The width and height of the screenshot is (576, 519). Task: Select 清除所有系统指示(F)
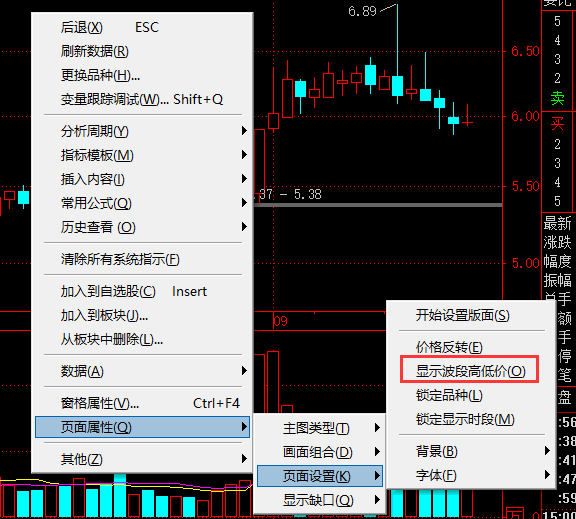pyautogui.click(x=143, y=259)
